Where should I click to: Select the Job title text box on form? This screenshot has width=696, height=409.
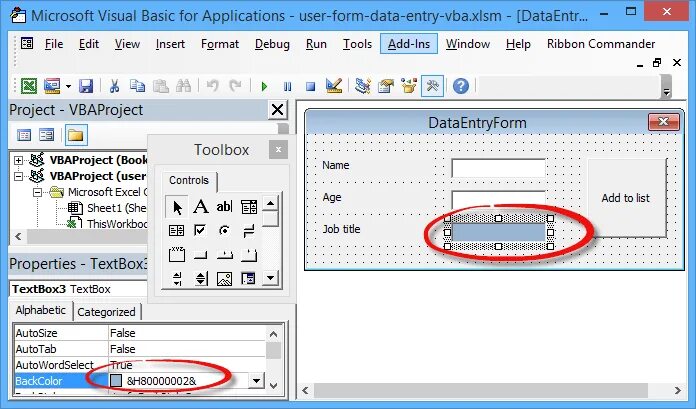(x=498, y=232)
